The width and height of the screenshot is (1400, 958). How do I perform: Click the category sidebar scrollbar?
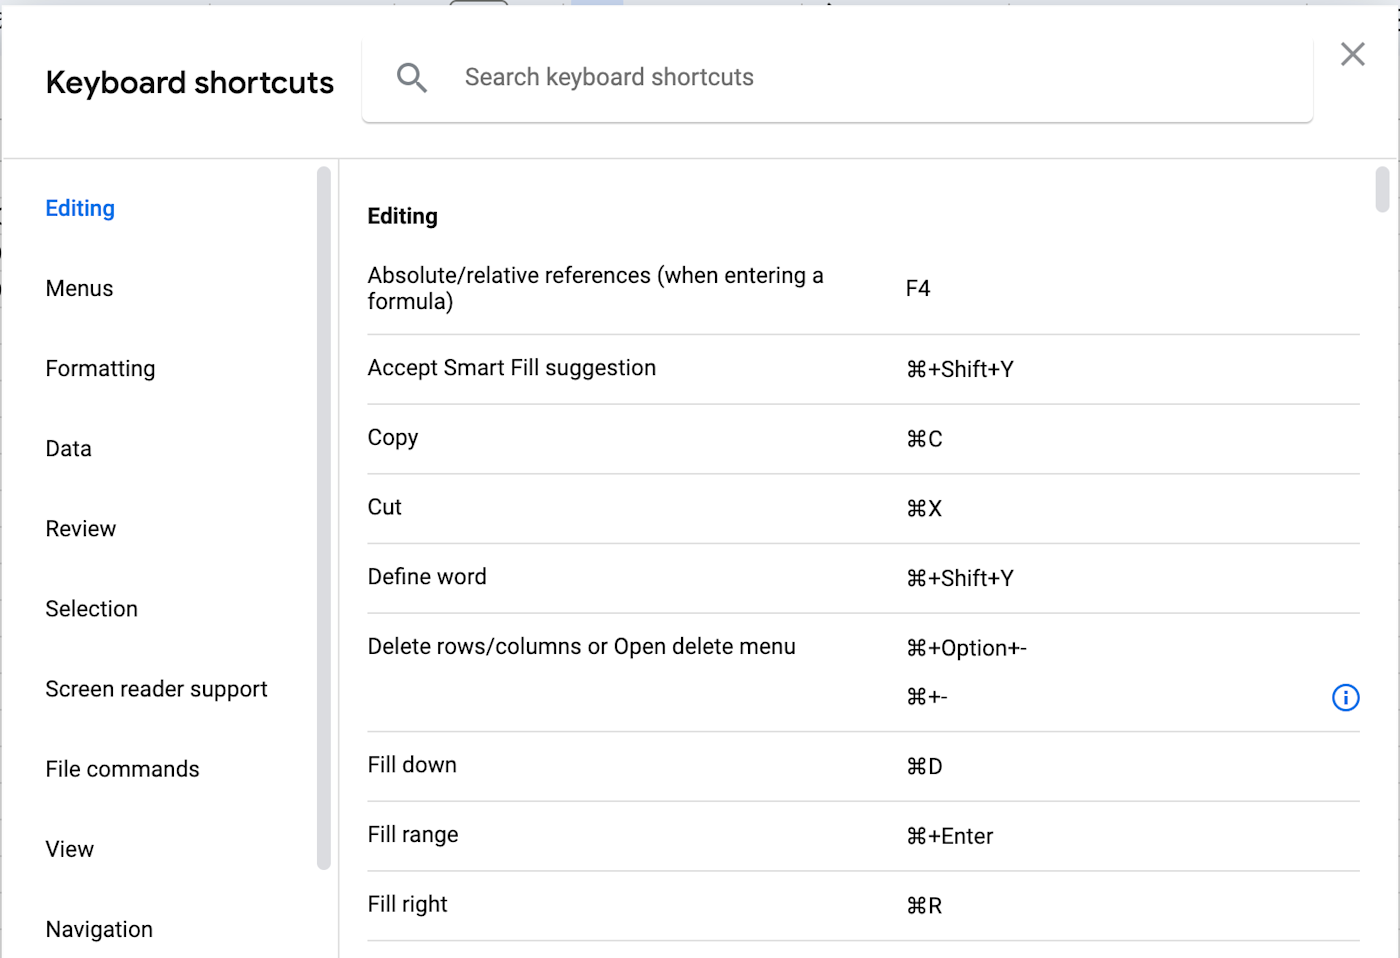pyautogui.click(x=323, y=518)
